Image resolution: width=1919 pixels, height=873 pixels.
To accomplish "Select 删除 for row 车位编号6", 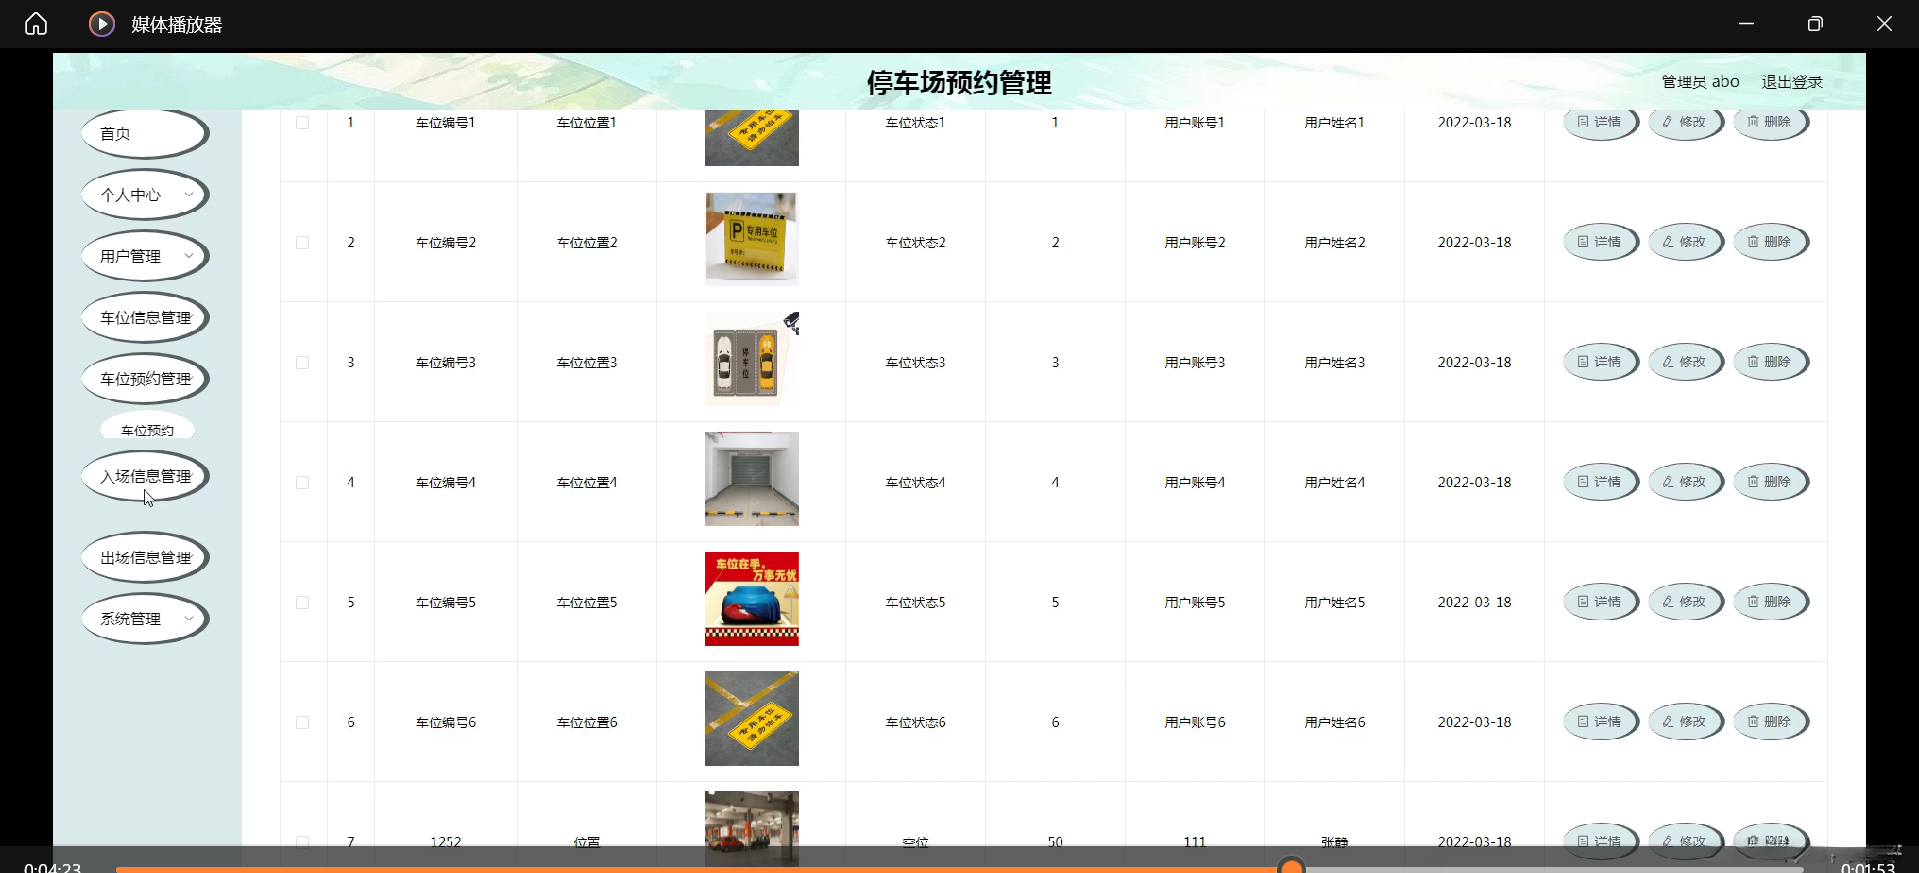I will tap(1770, 722).
